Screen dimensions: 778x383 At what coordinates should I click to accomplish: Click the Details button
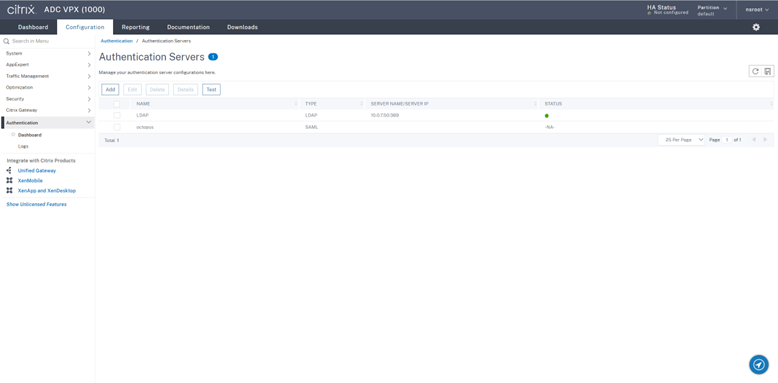coord(186,90)
